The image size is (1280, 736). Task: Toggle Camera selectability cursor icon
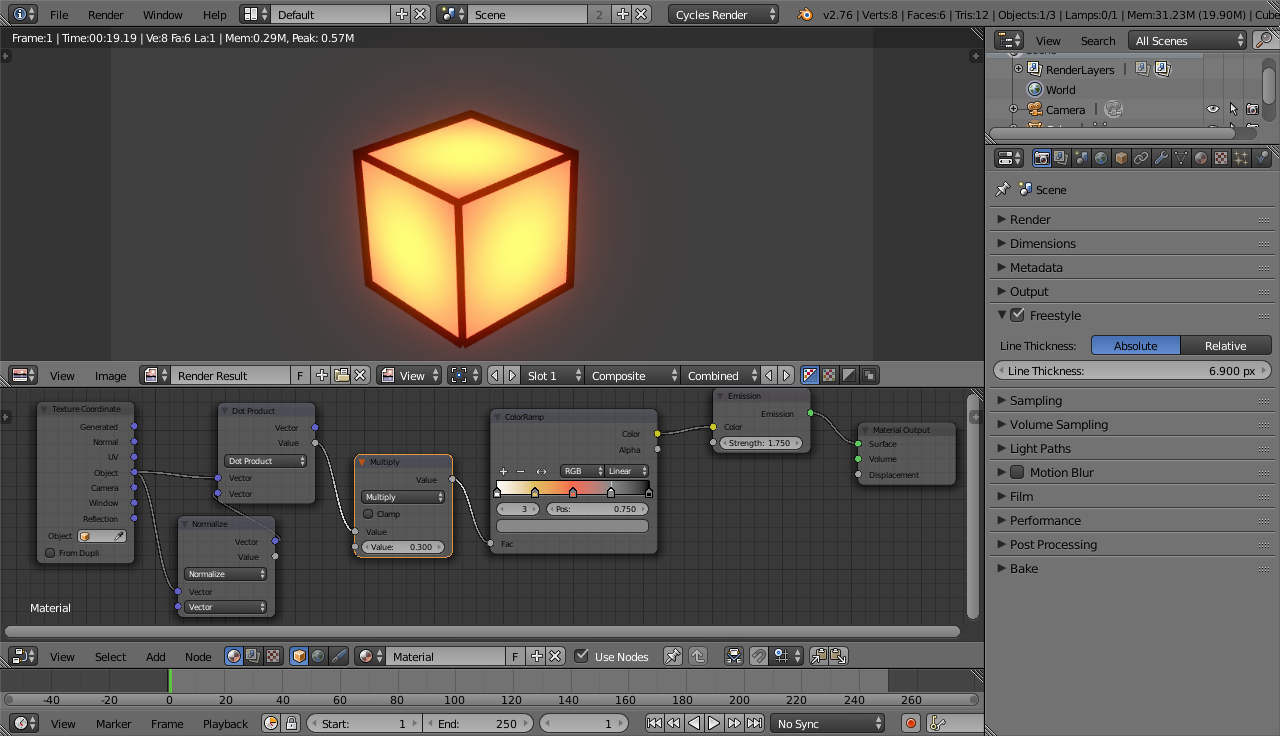pos(1233,109)
